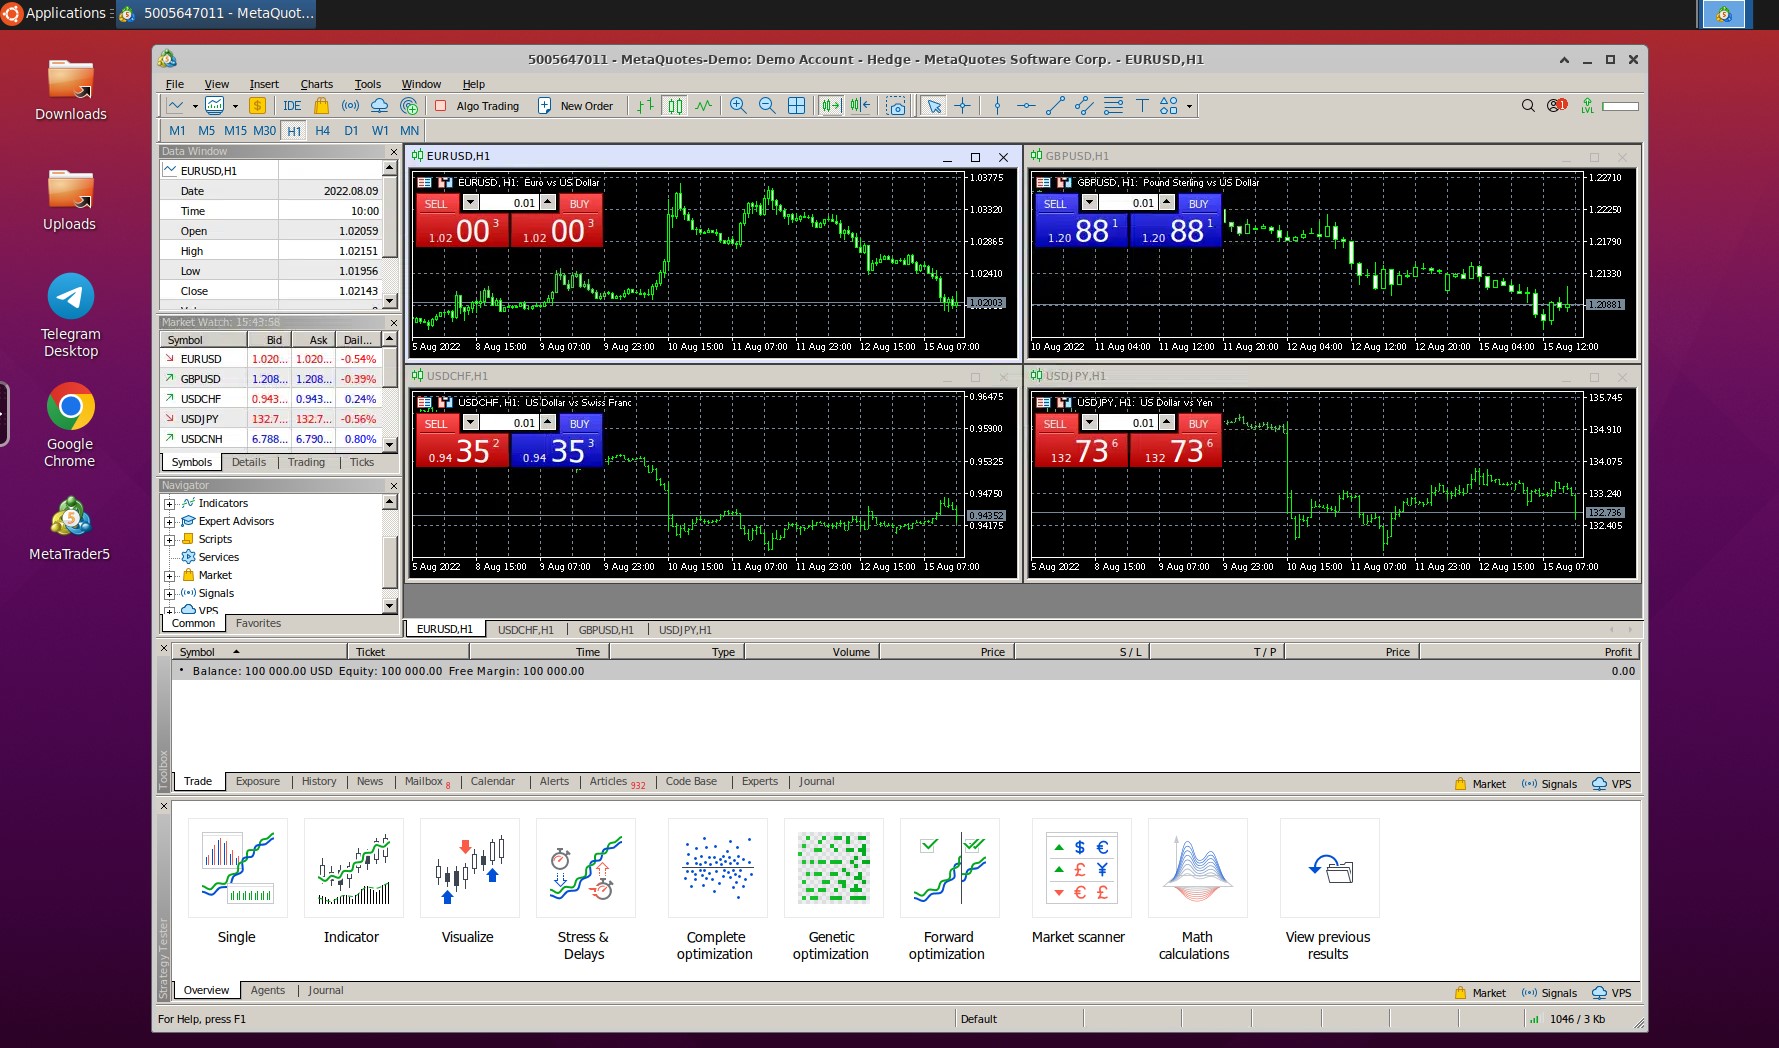Open the MetaEditor IDE from the toolbar
The image size is (1779, 1048).
(292, 106)
